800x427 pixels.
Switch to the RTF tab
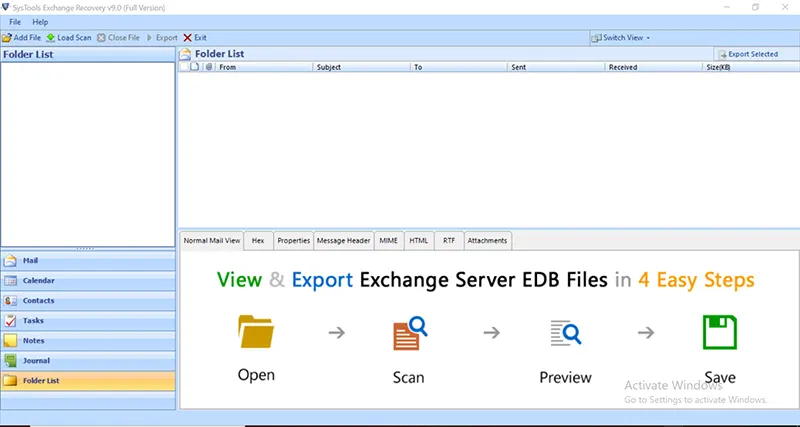[449, 241]
